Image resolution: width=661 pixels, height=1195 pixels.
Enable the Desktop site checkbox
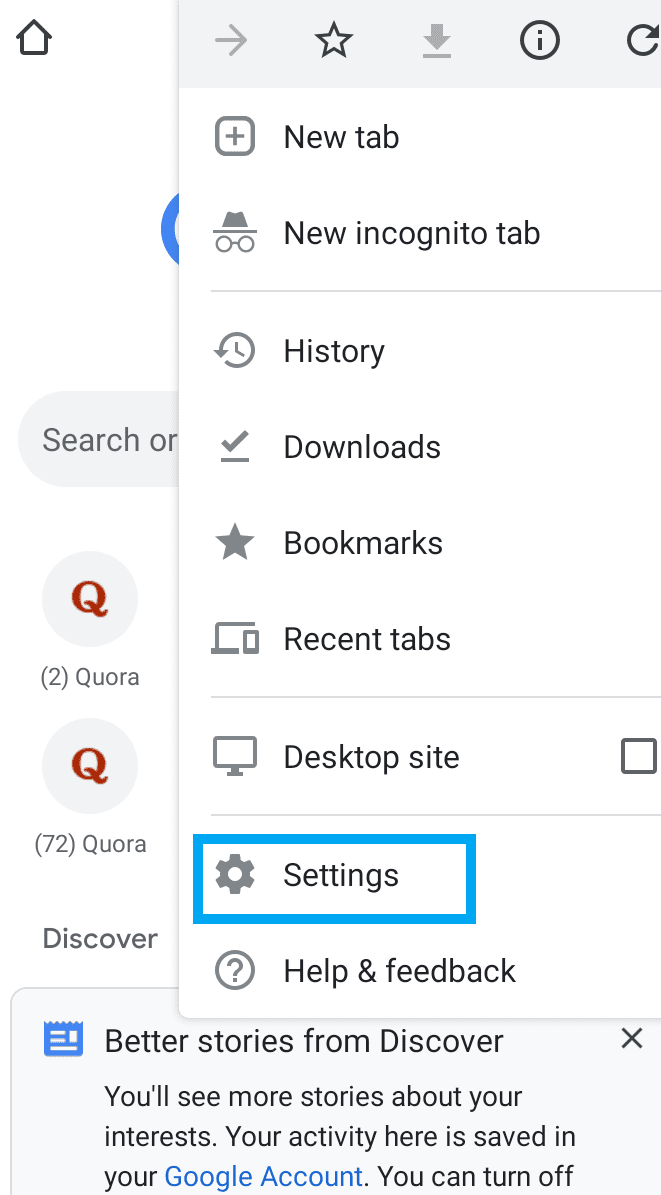click(639, 757)
